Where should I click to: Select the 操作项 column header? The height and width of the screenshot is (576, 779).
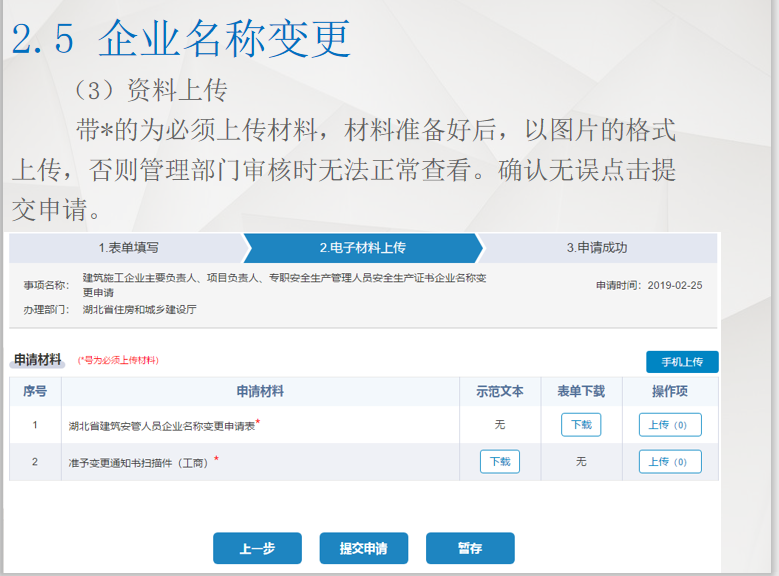[x=670, y=392]
